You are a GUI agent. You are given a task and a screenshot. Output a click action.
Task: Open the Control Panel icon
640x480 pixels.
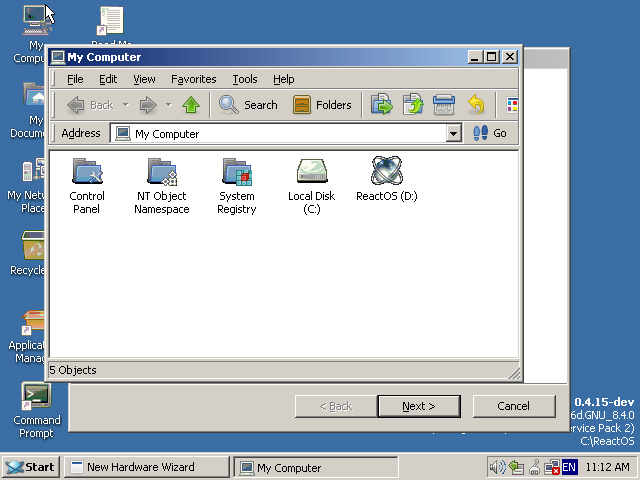pos(87,186)
